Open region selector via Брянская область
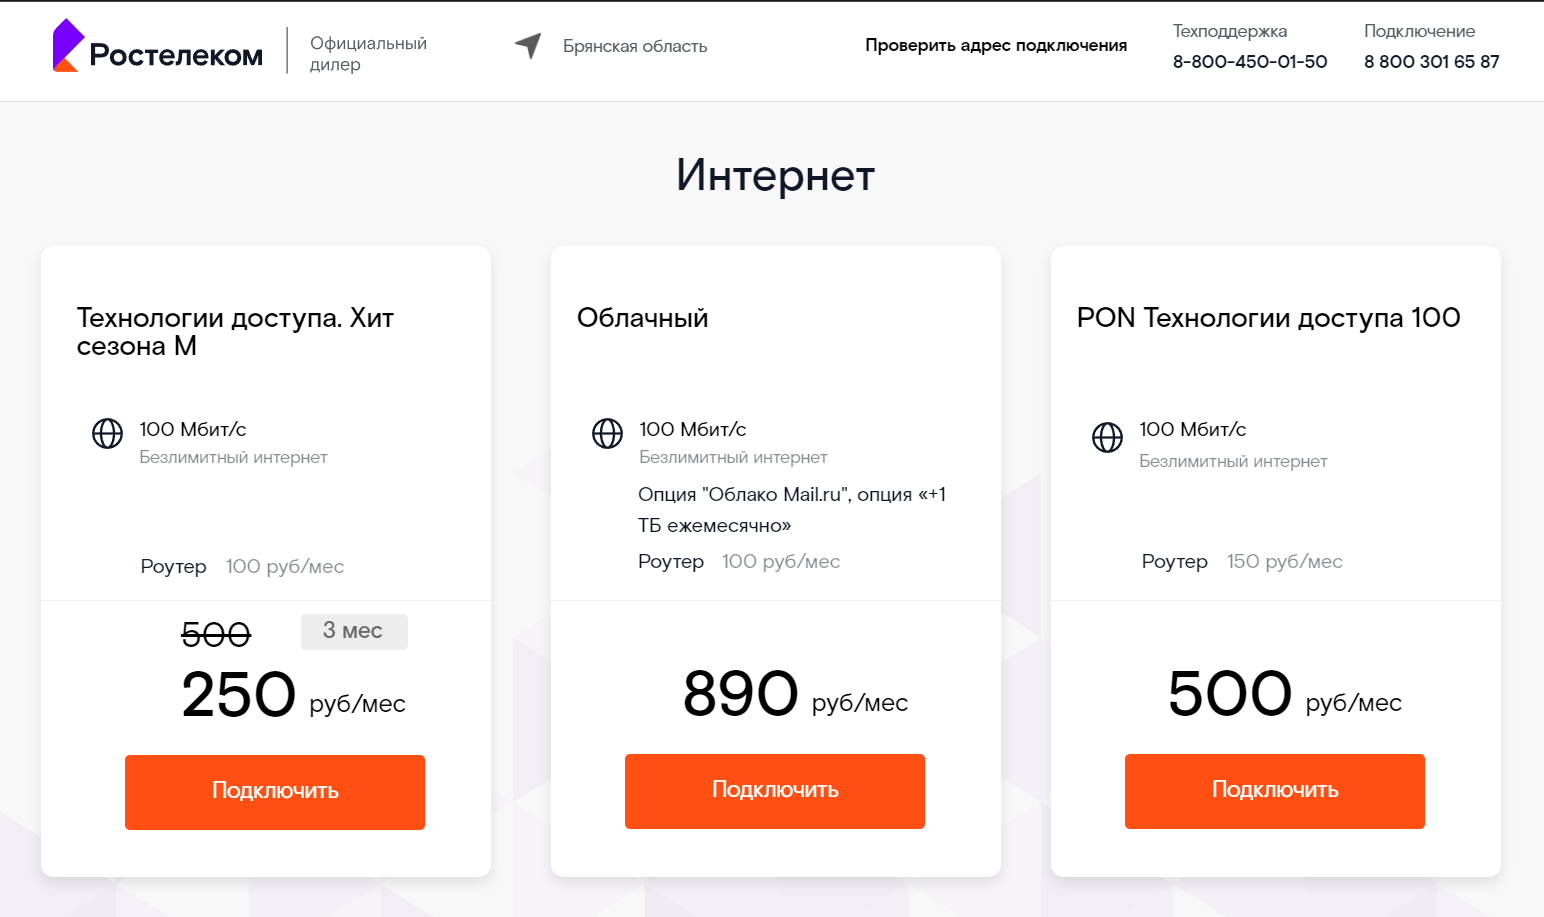The image size is (1544, 917). [634, 46]
